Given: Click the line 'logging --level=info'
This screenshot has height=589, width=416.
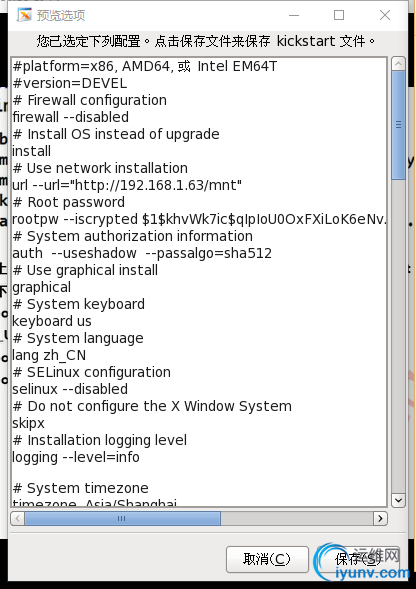Looking at the screenshot, I should coord(76,457).
